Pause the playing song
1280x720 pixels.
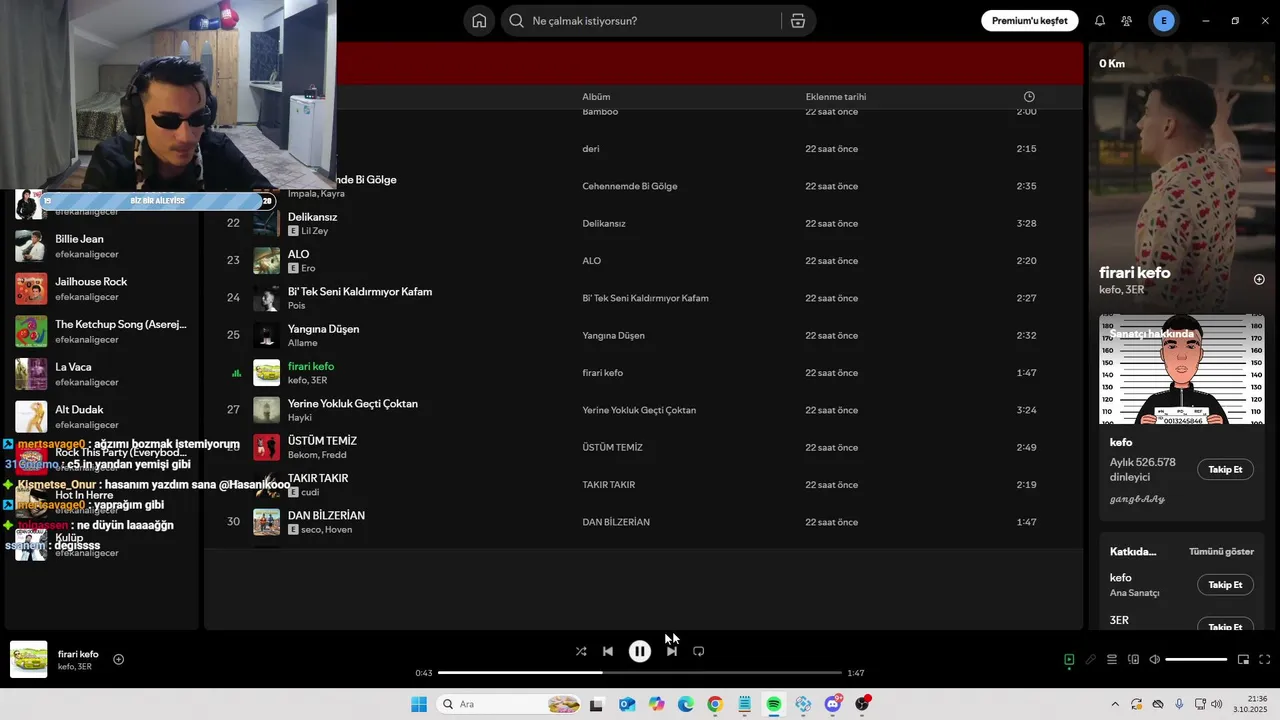click(640, 651)
